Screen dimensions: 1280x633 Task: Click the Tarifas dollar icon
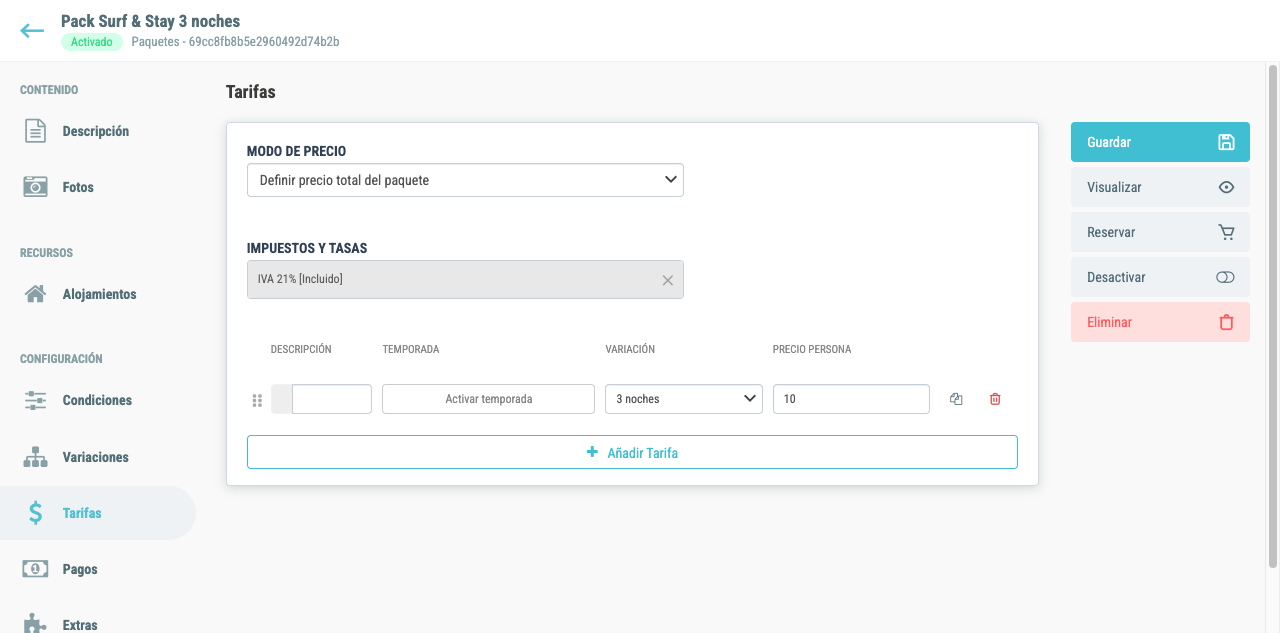(36, 513)
